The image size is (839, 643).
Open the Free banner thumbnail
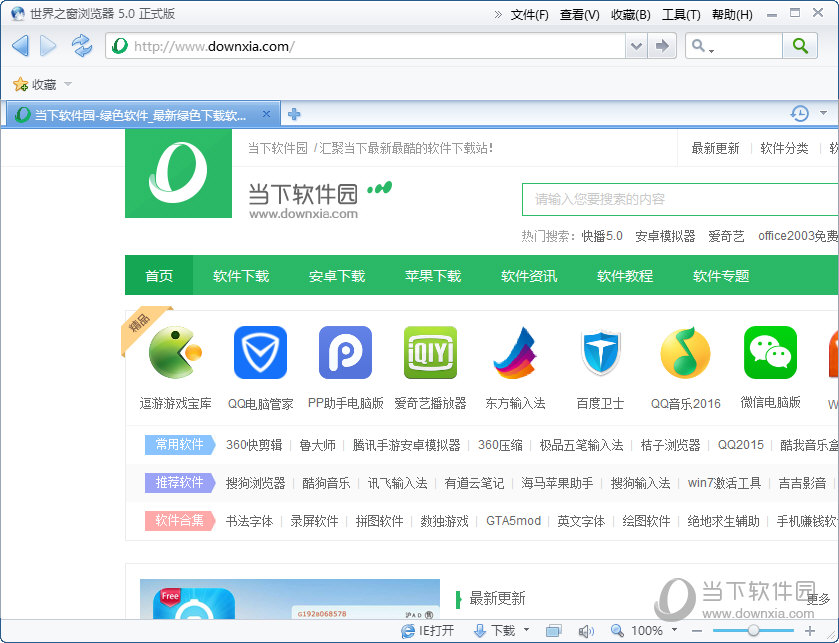pos(290,599)
